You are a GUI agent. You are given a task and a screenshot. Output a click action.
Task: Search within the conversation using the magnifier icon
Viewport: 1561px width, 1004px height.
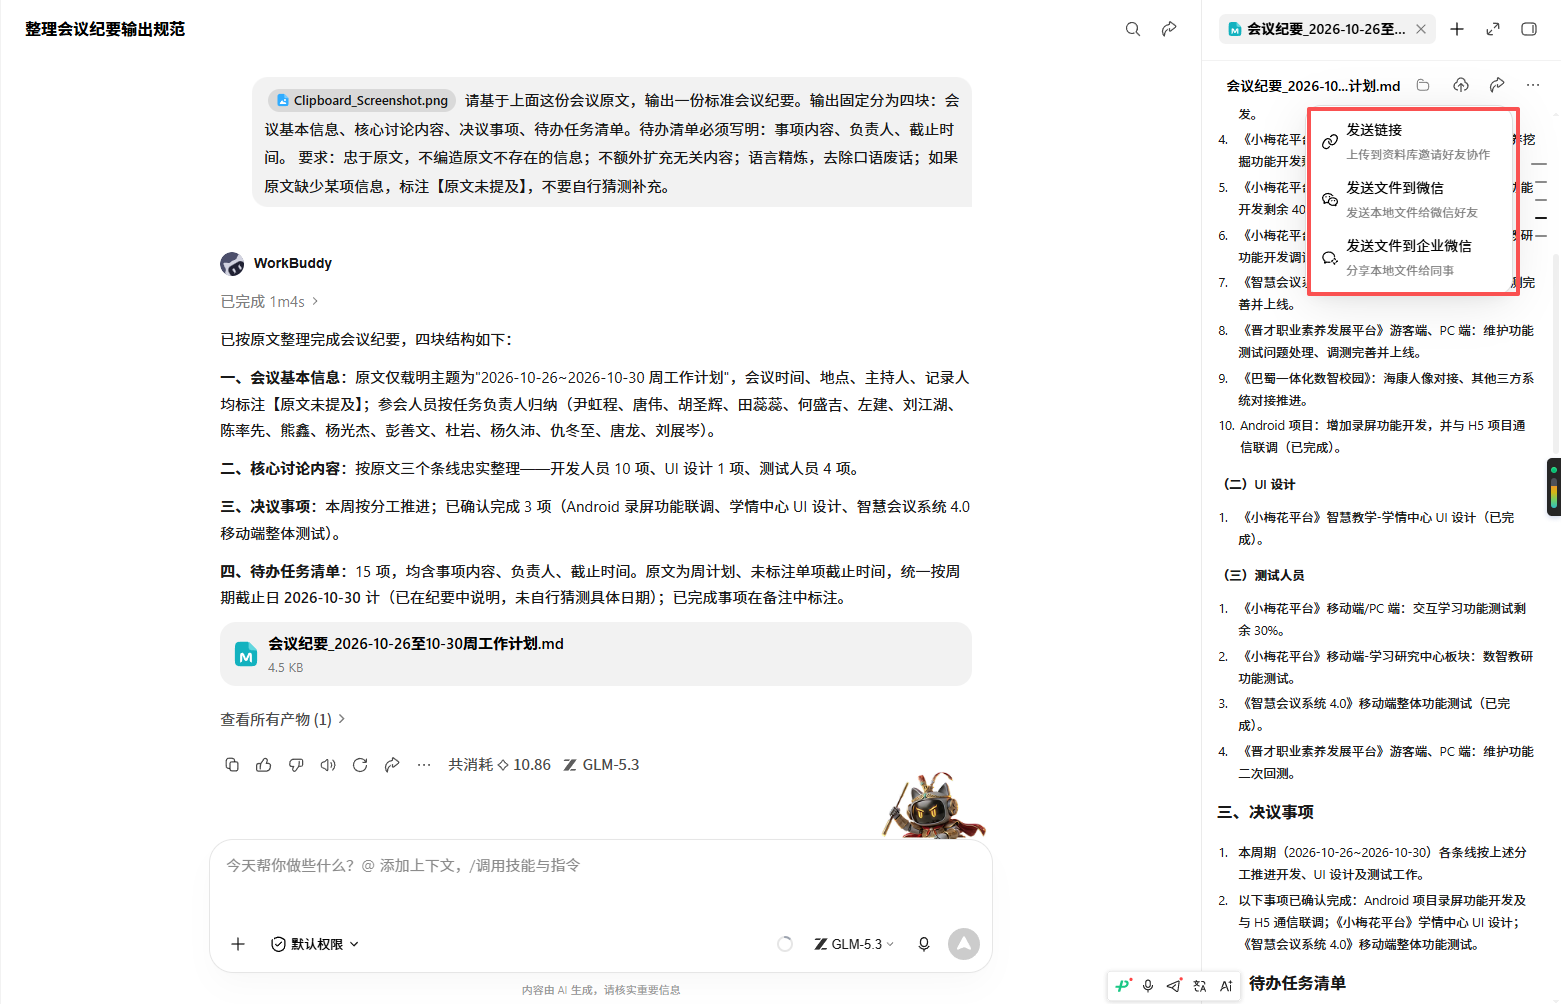(x=1133, y=29)
